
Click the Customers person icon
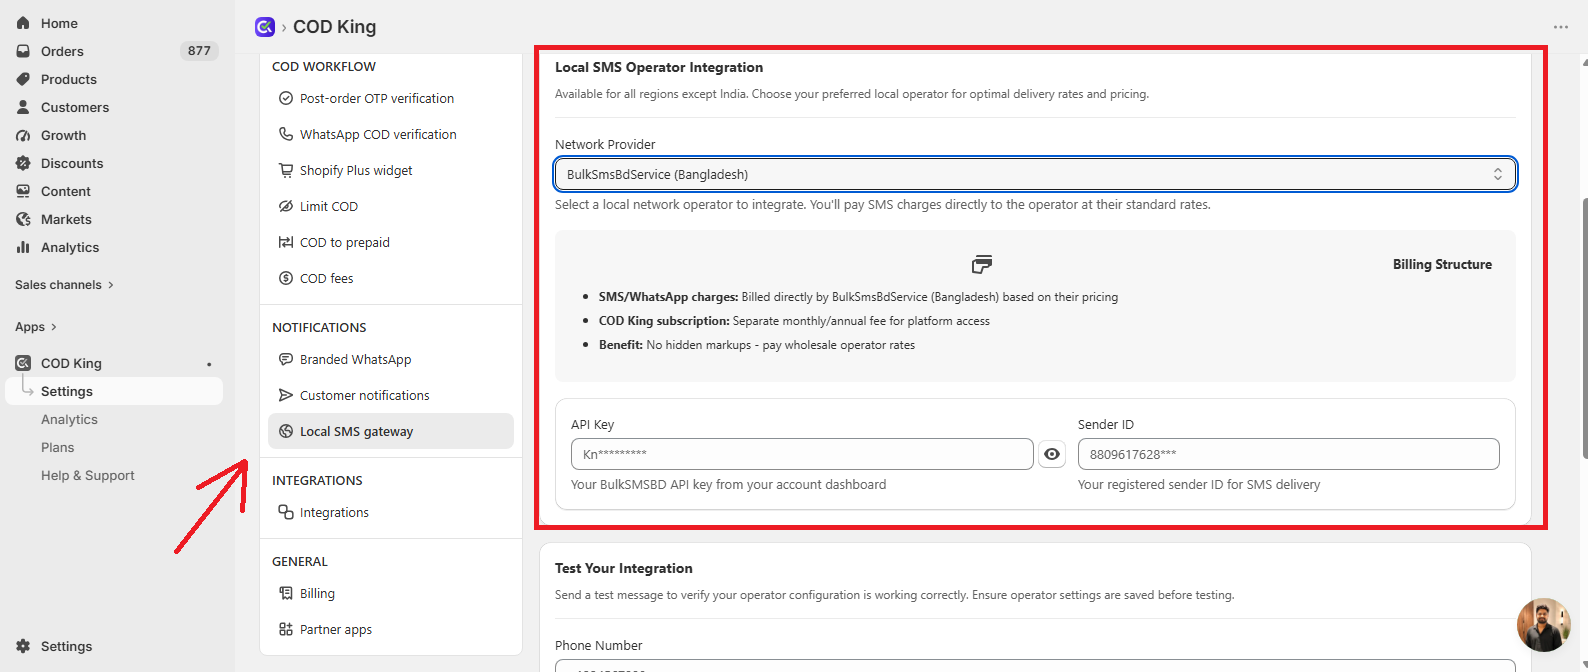click(x=23, y=107)
